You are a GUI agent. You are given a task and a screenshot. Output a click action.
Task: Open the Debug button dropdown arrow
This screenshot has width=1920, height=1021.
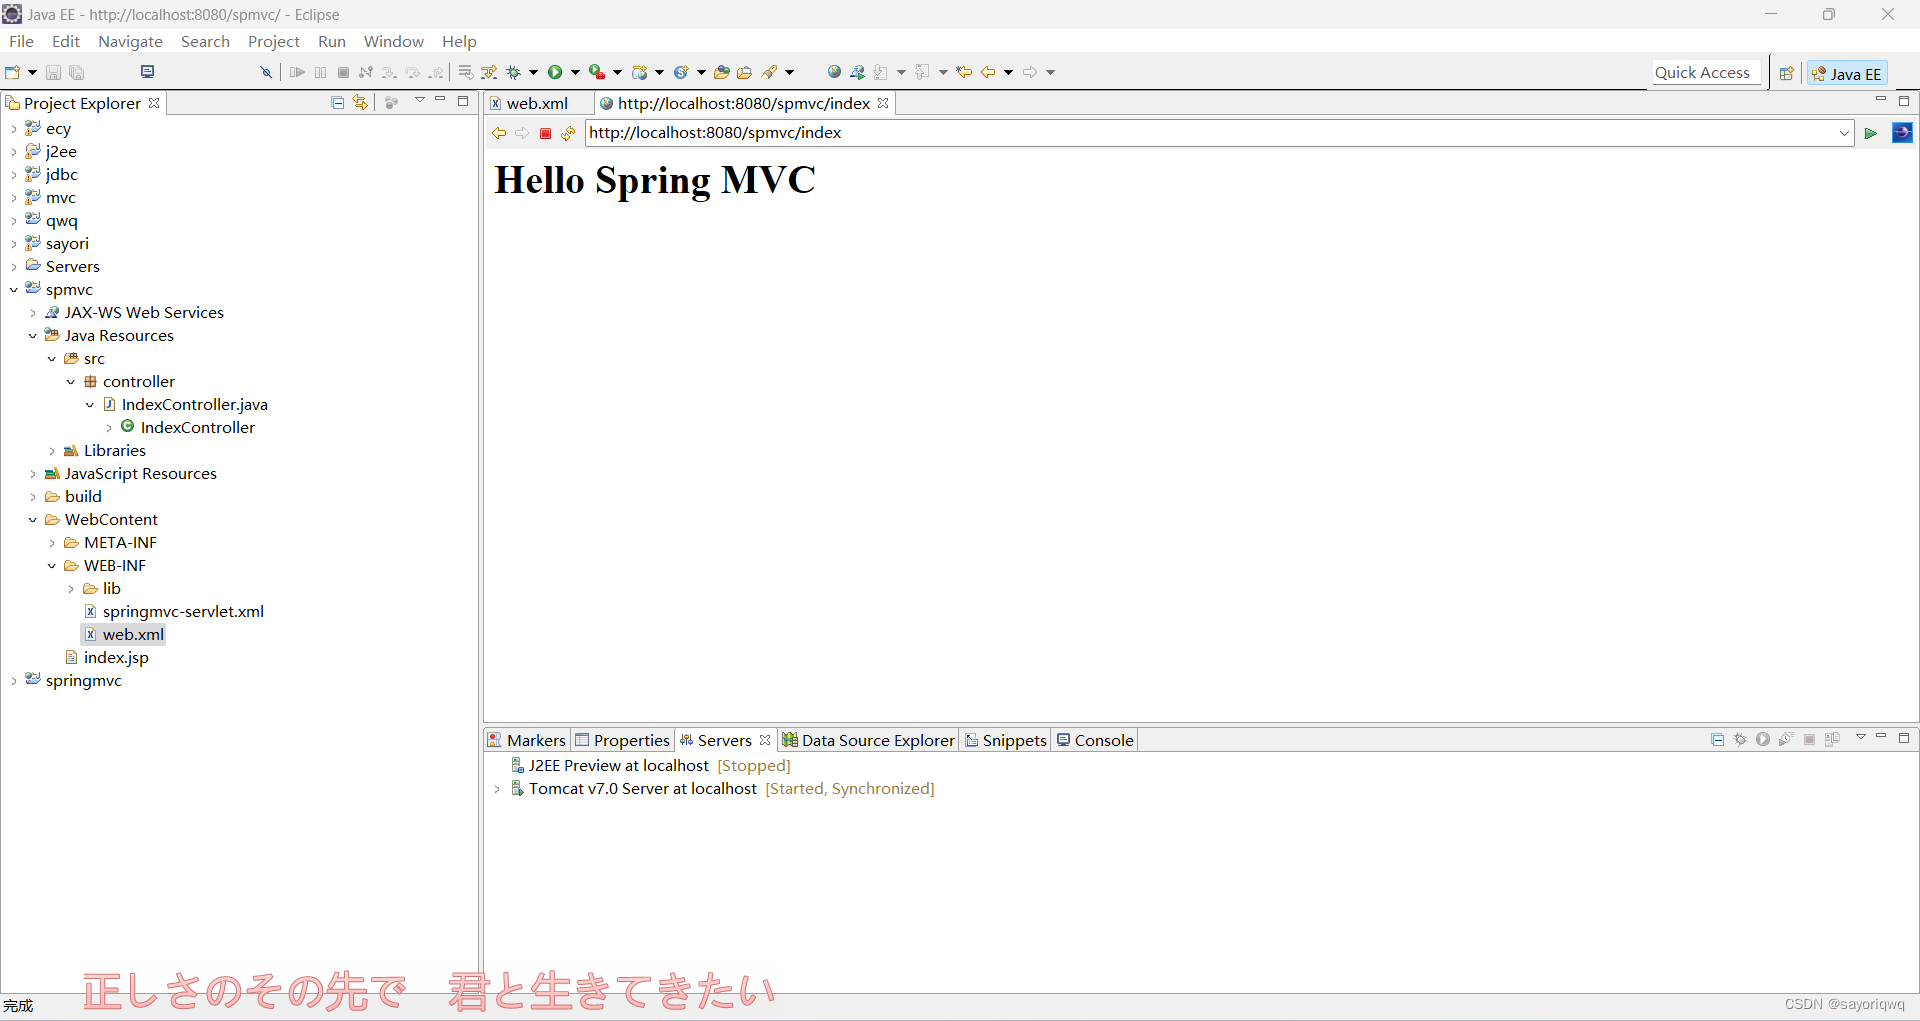point(533,72)
